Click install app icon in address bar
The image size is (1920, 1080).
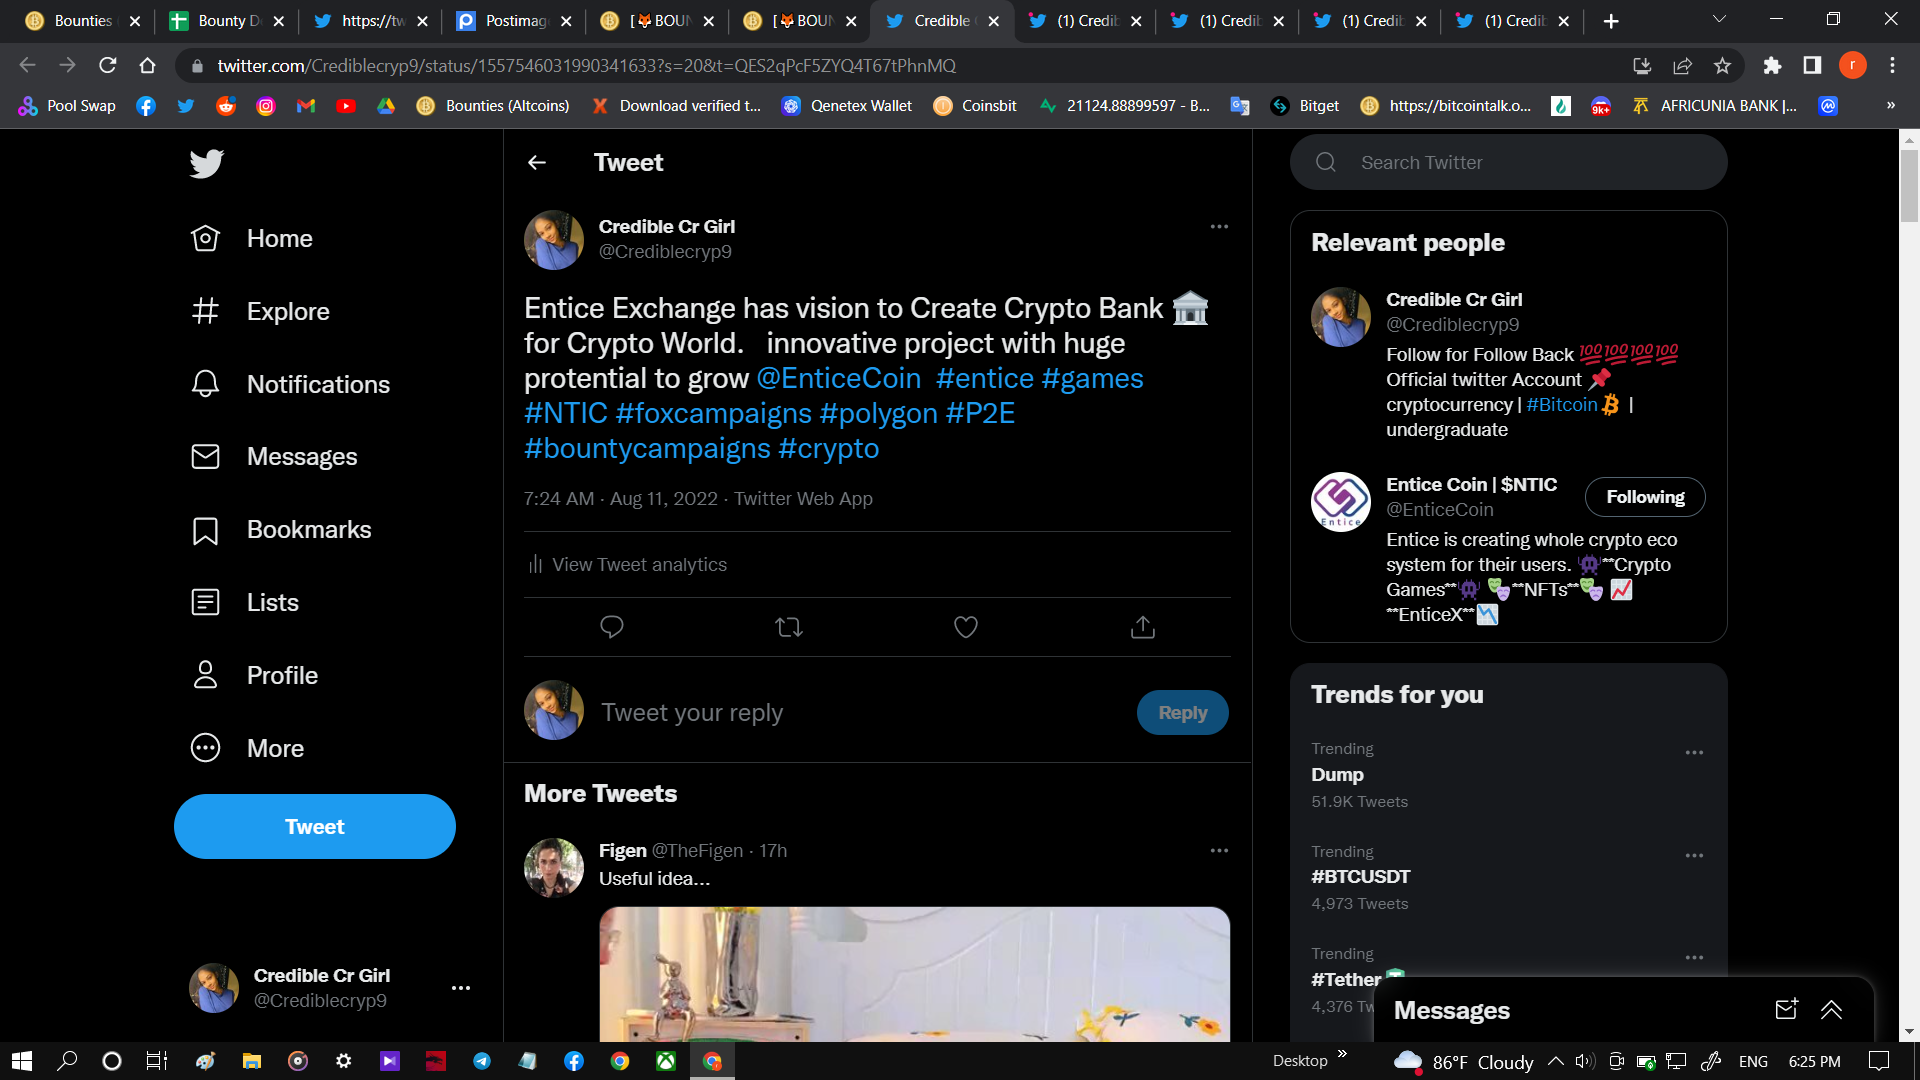click(x=1642, y=66)
